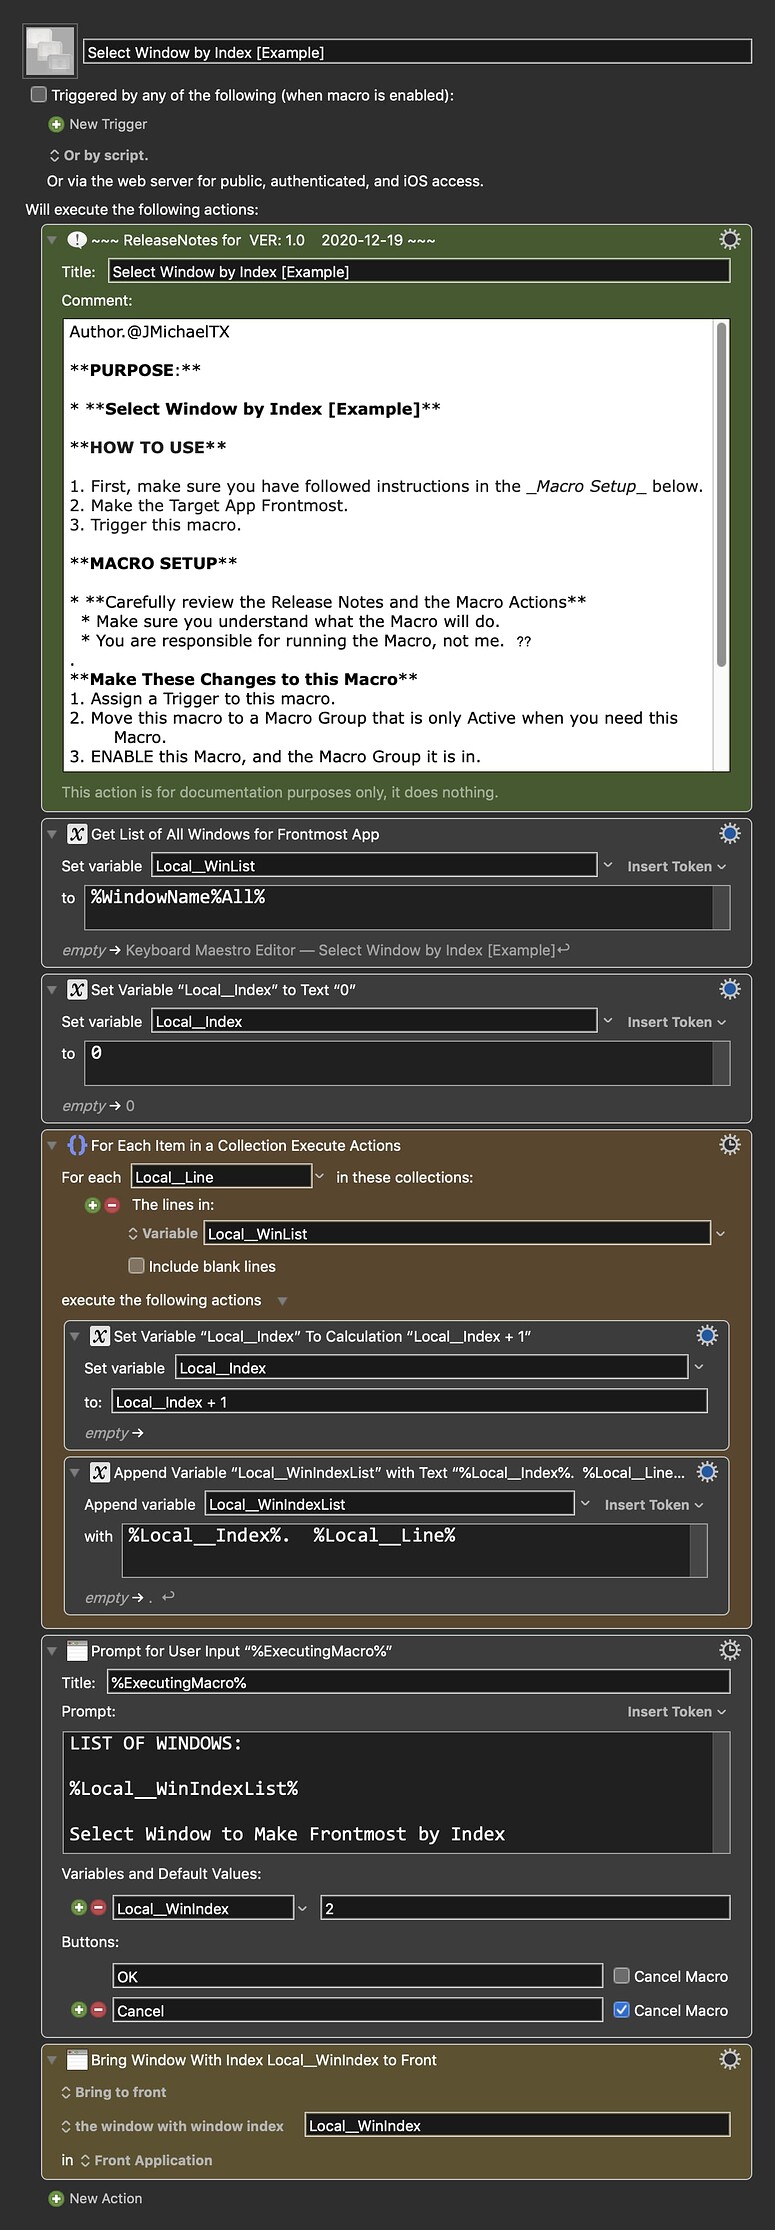Collapse the For Each Item action
Image resolution: width=775 pixels, height=2230 pixels.
pyautogui.click(x=53, y=1146)
